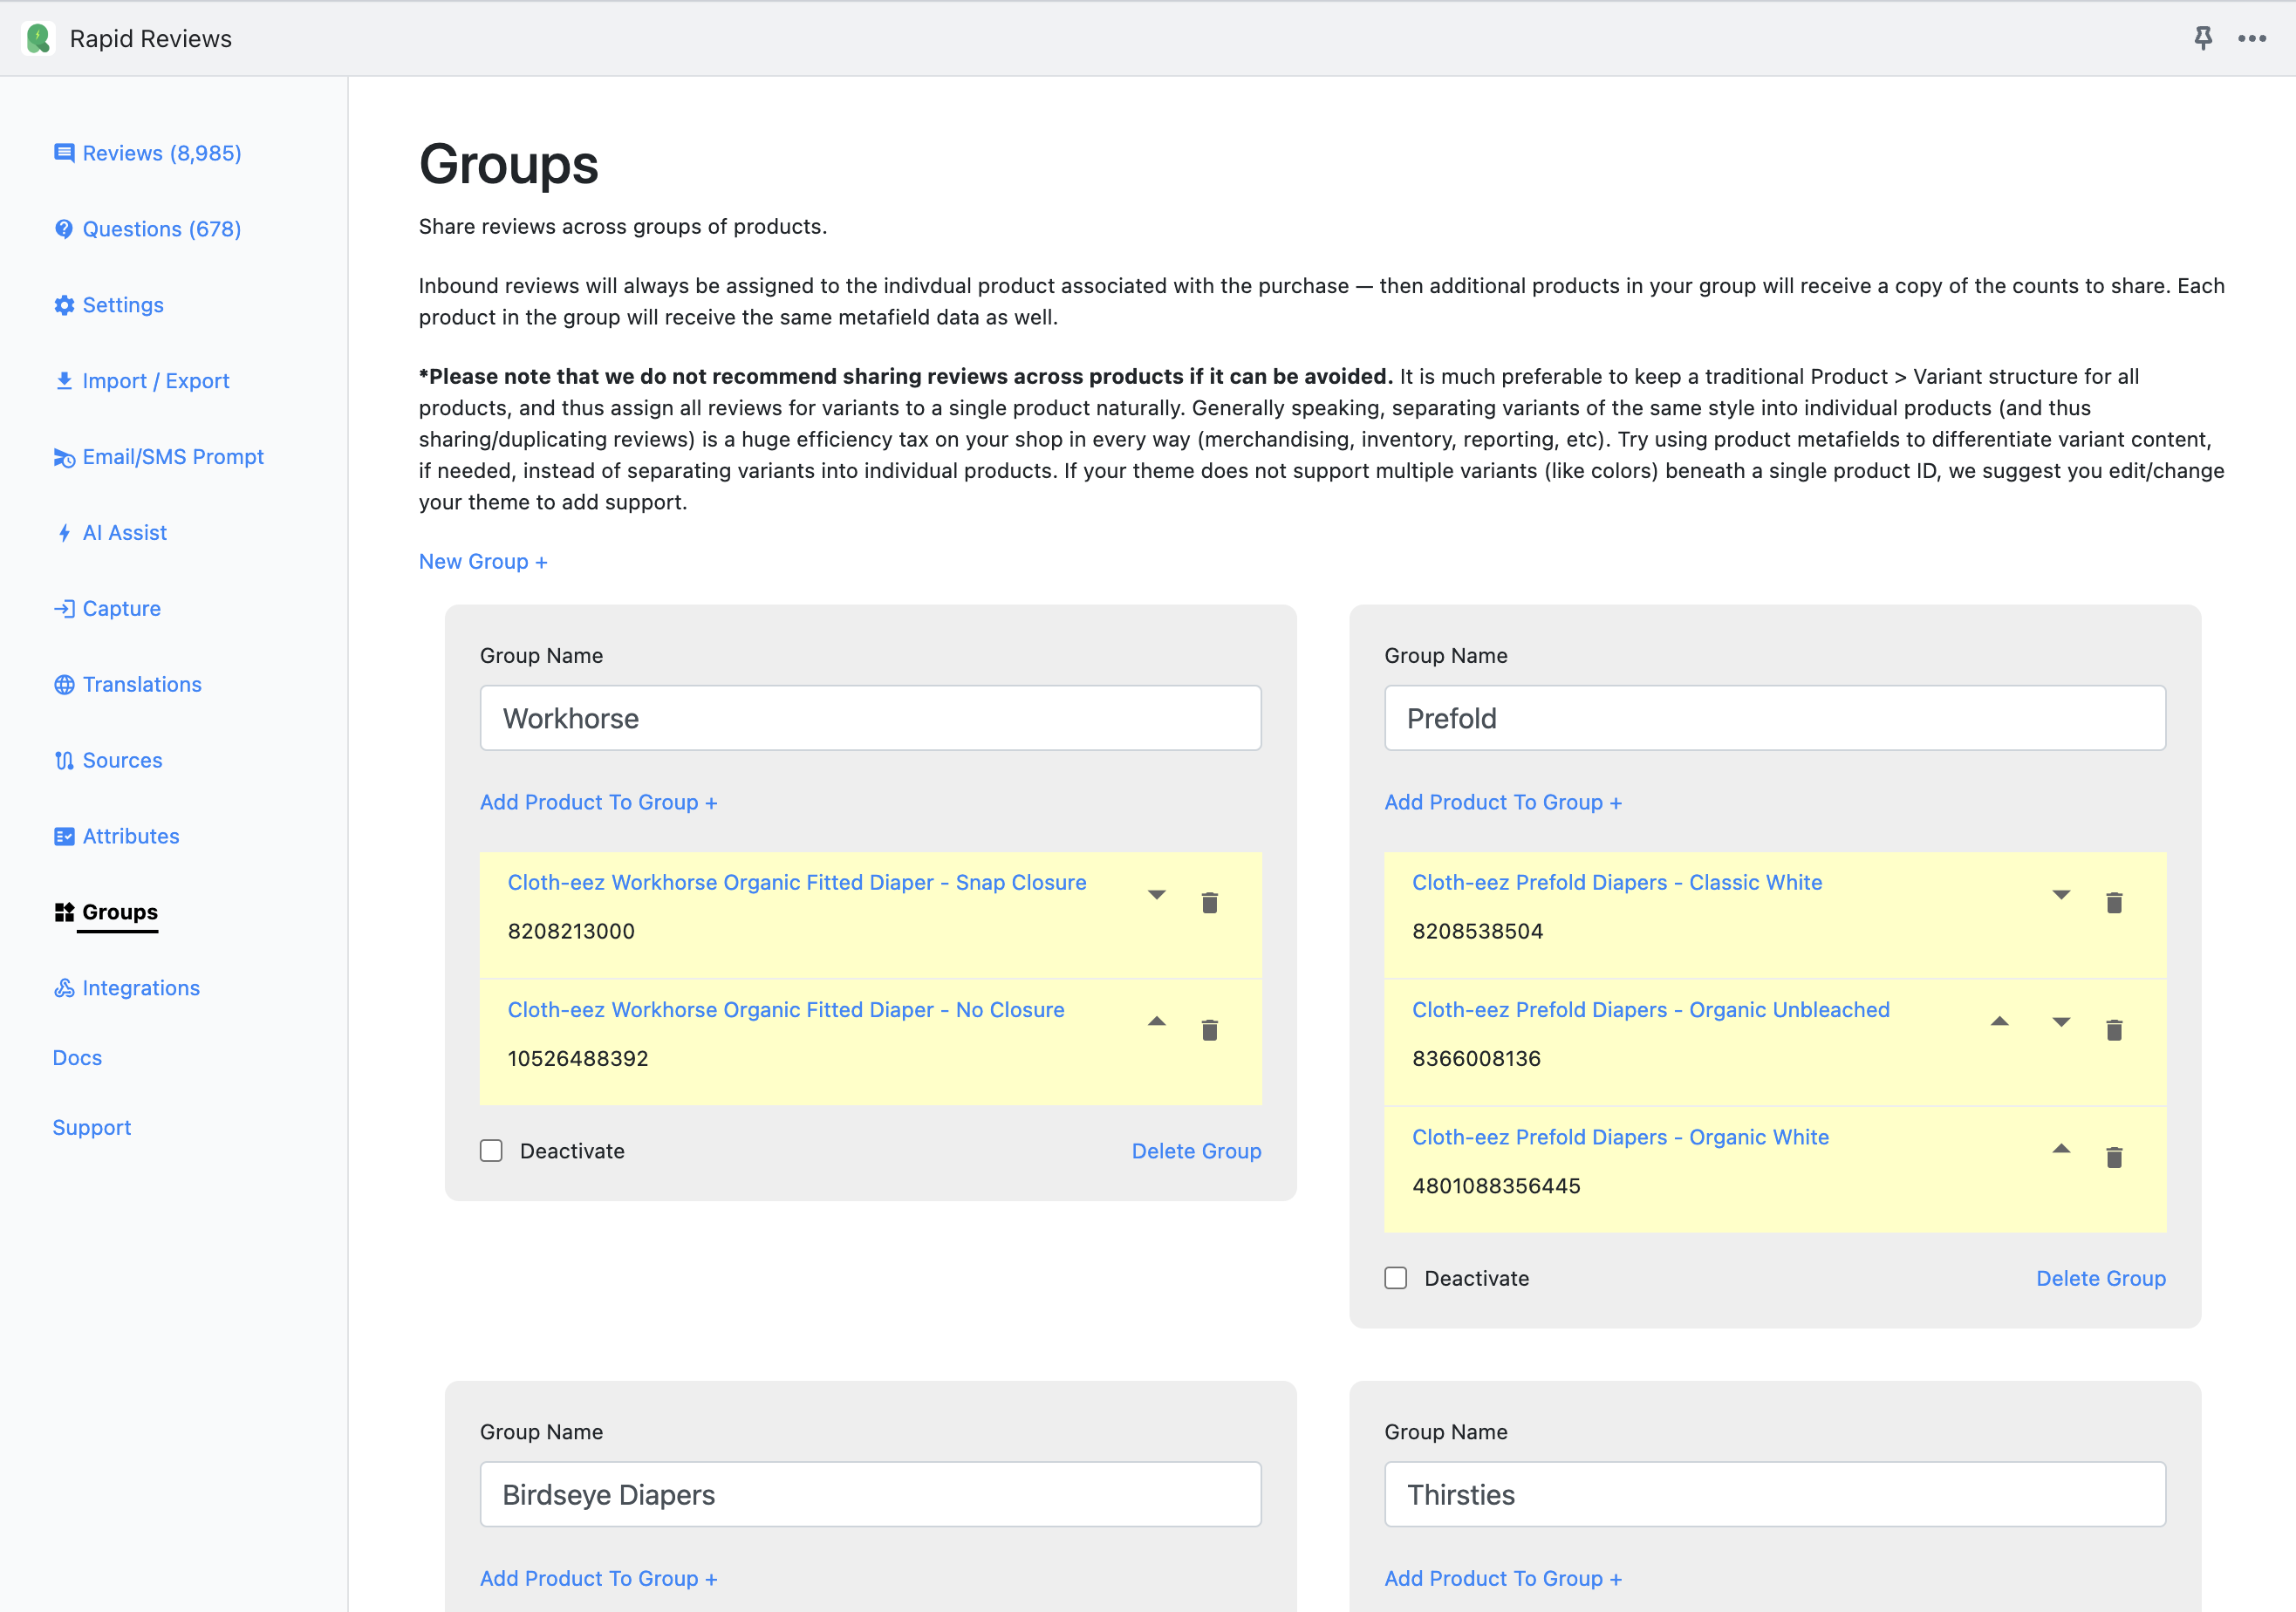Click the Rapid Reviews app logo
Screen dimensions: 2296x1612
tap(38, 38)
